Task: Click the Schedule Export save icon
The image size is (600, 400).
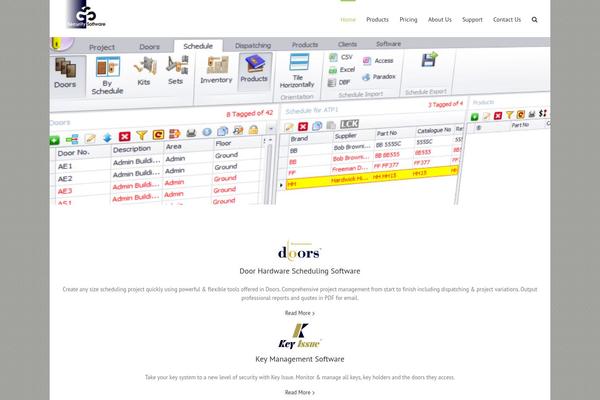Action: coord(429,59)
